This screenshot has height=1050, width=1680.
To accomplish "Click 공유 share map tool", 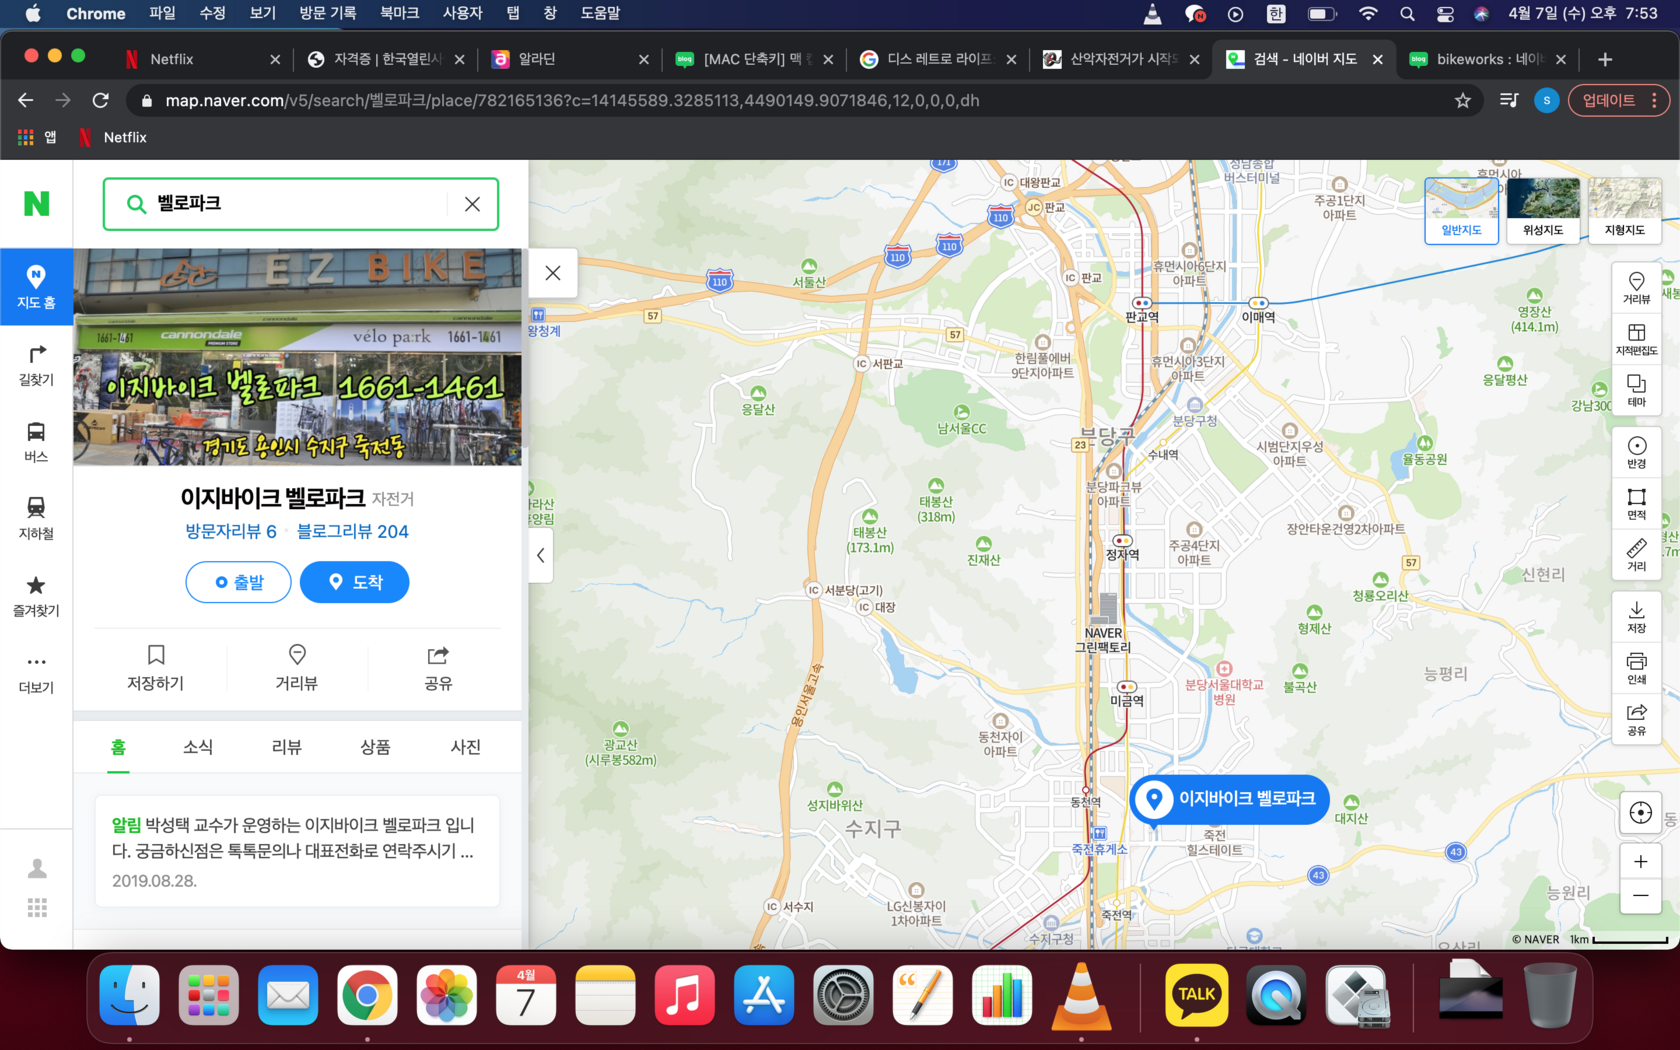I will (x=1637, y=718).
